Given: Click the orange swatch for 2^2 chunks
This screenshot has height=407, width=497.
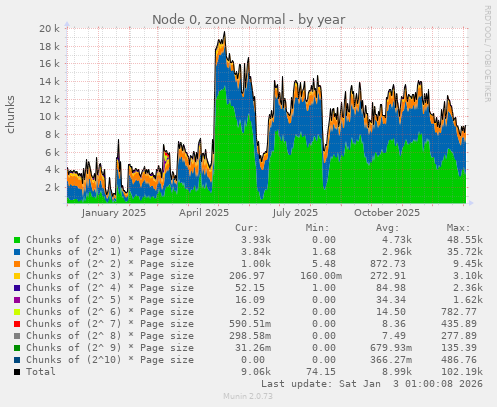Looking at the screenshot, I should [x=17, y=264].
